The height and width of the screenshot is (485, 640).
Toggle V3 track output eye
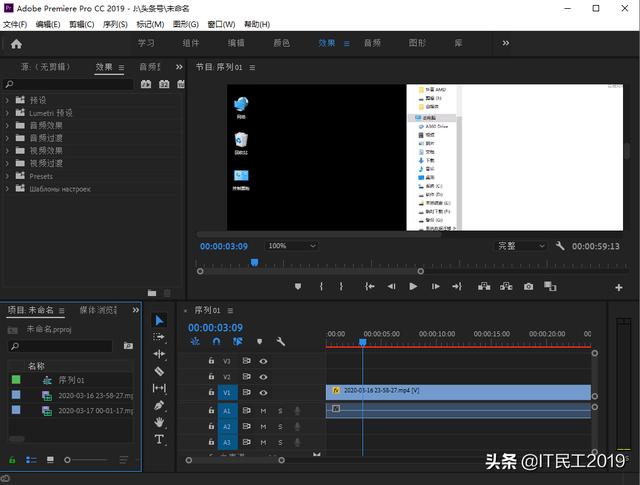click(x=263, y=361)
